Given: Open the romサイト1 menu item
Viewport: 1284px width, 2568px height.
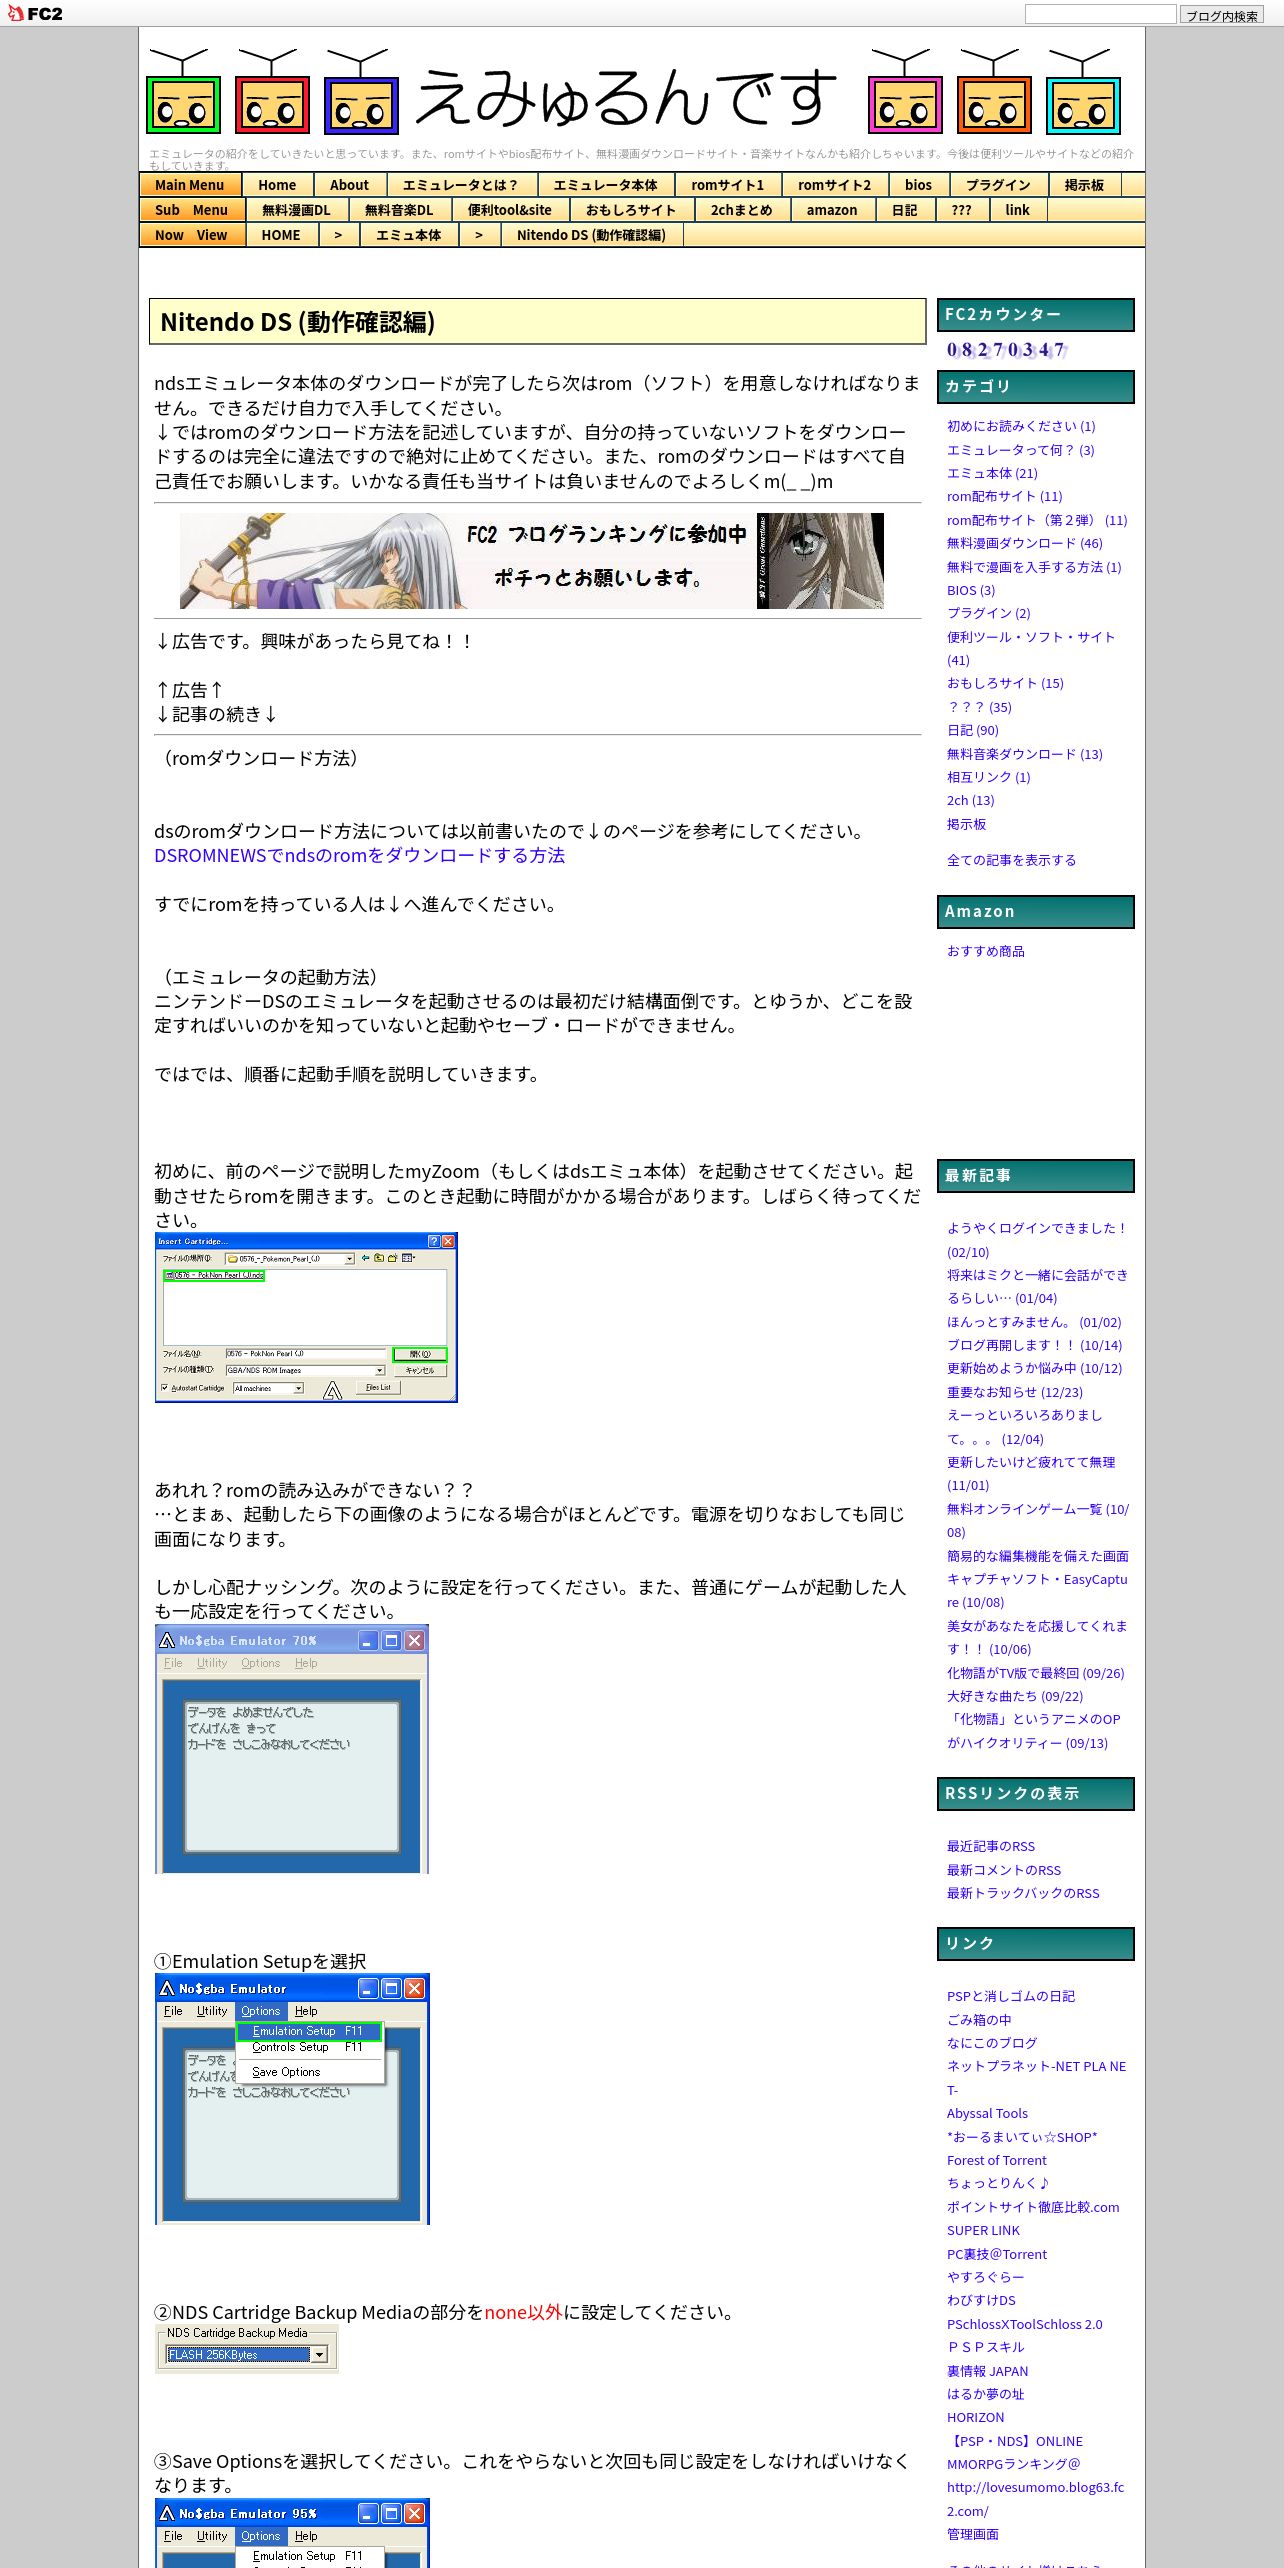Looking at the screenshot, I should pos(728,185).
